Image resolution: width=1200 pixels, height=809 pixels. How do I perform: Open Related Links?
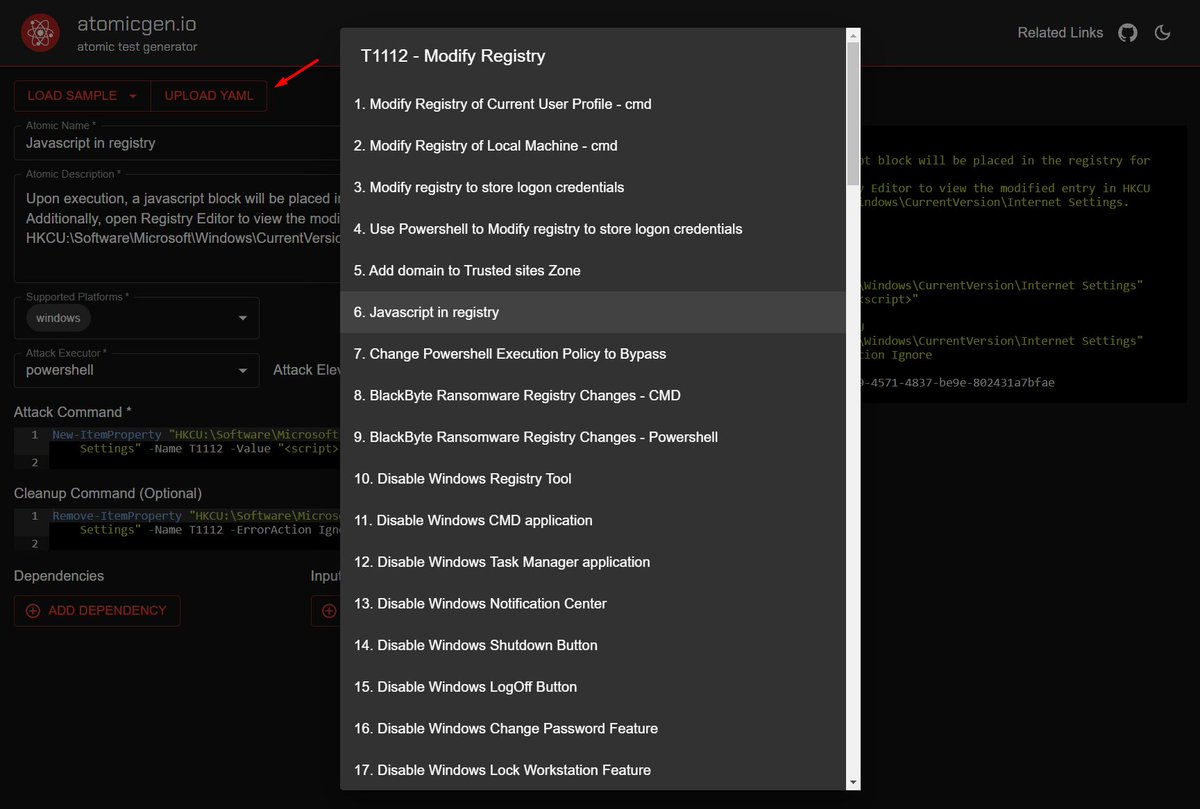[1060, 33]
